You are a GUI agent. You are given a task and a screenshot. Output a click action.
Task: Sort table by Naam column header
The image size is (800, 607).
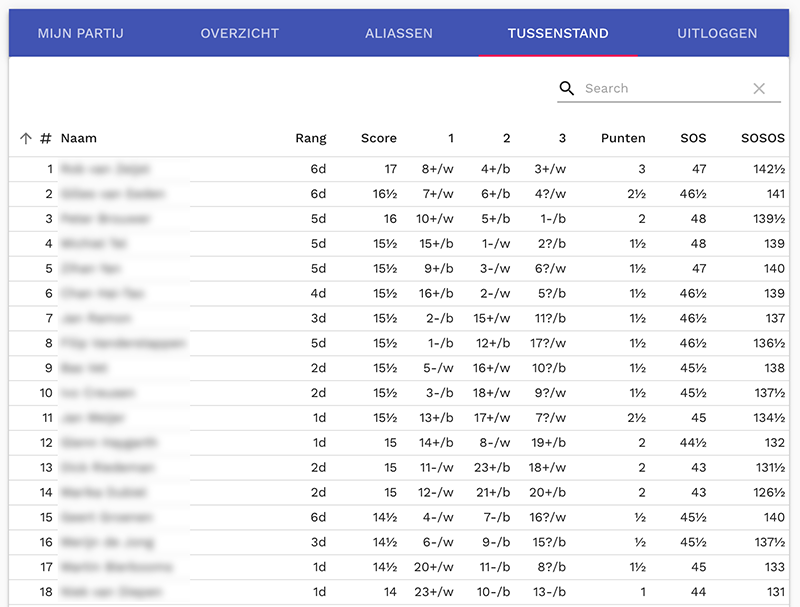coord(79,139)
